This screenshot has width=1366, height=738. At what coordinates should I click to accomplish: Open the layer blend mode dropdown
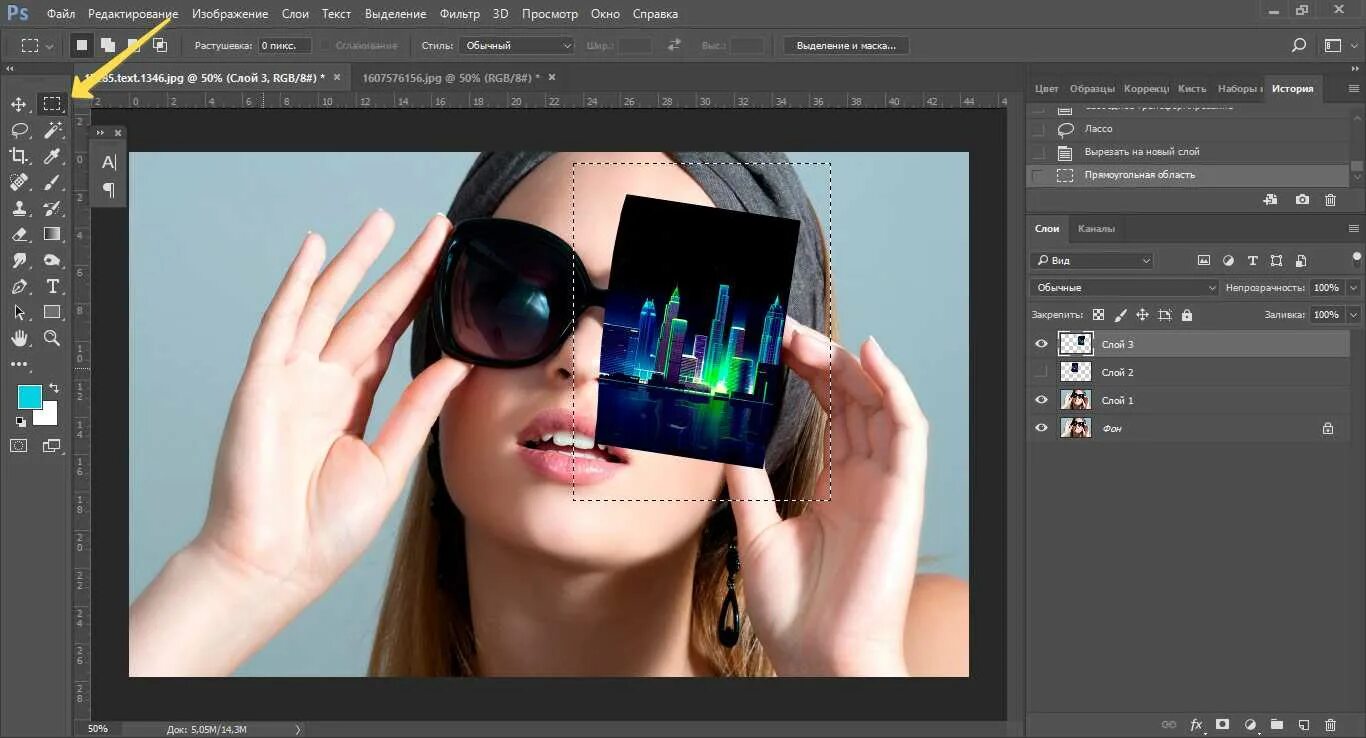click(x=1124, y=288)
